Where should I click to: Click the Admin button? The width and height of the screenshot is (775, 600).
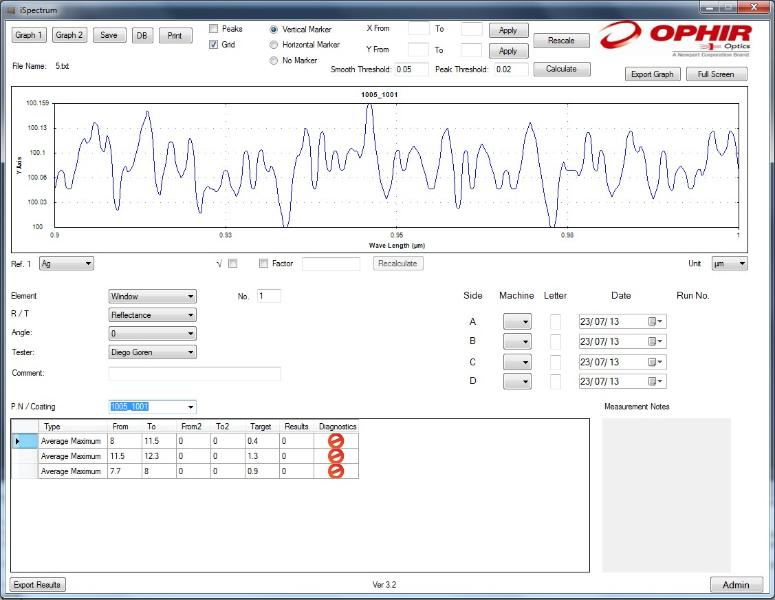click(x=736, y=585)
